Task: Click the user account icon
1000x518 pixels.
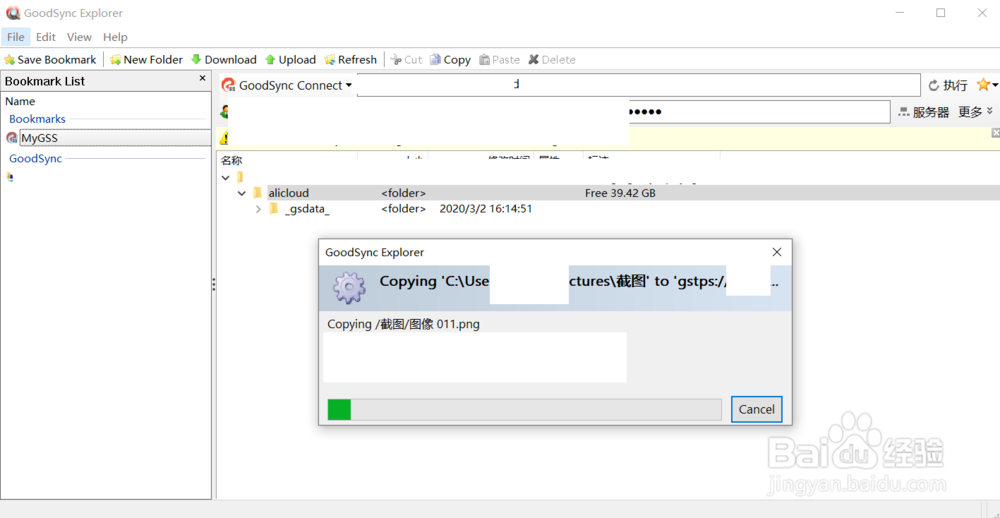Action: 224,112
